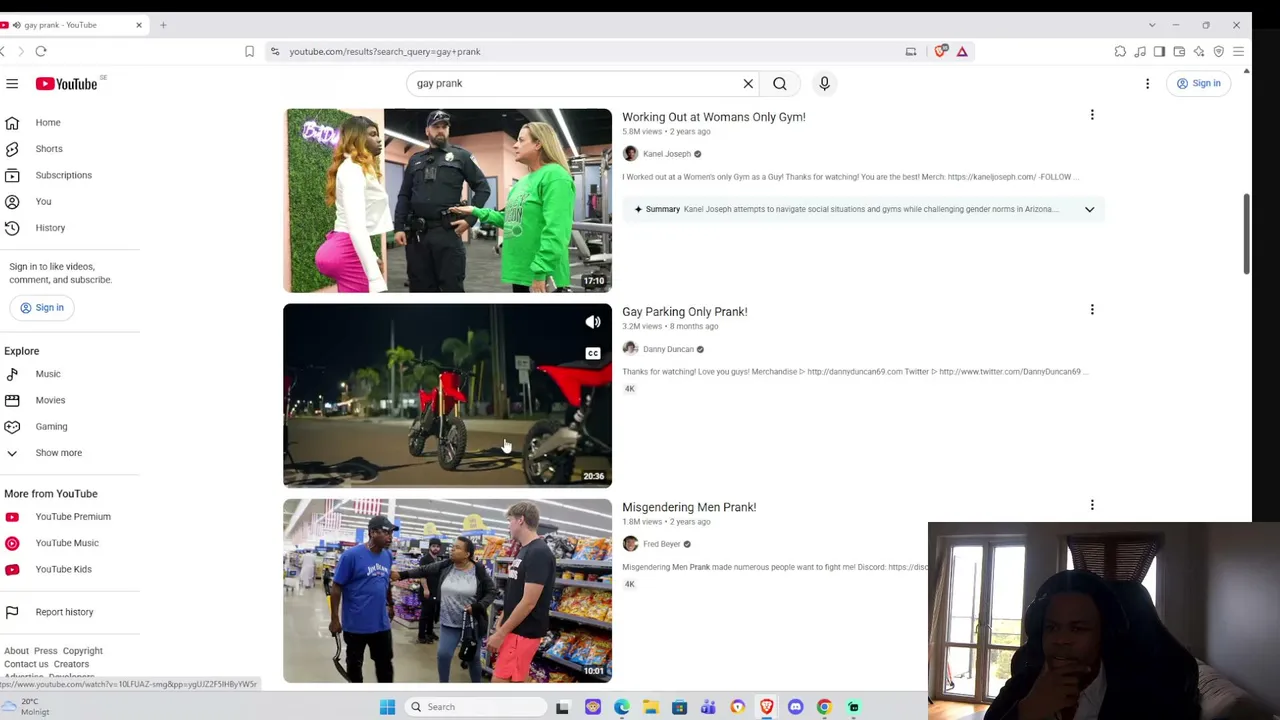
Task: Expand the AI Summary for Kanel Joseph video
Action: [x=1089, y=209]
